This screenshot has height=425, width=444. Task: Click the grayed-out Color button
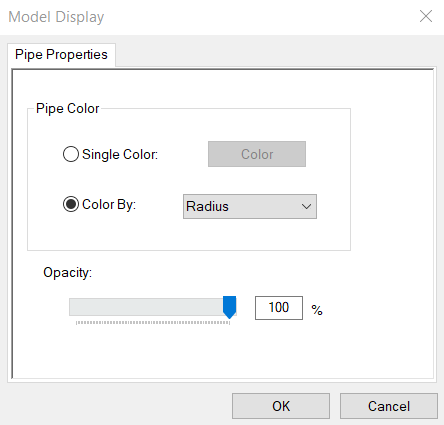pos(257,154)
